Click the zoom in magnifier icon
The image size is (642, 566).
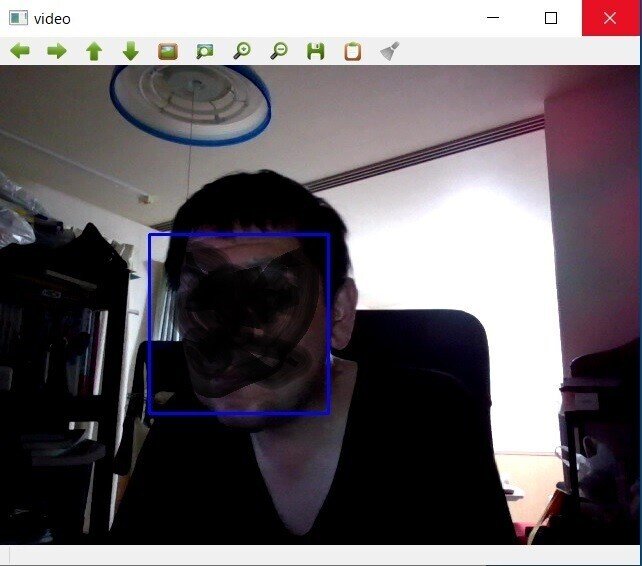[x=242, y=51]
